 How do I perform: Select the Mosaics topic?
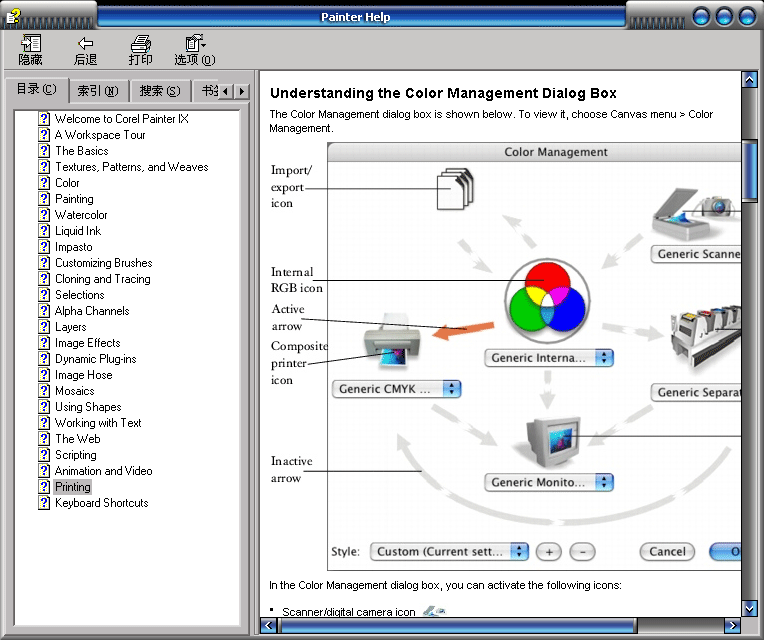(75, 391)
